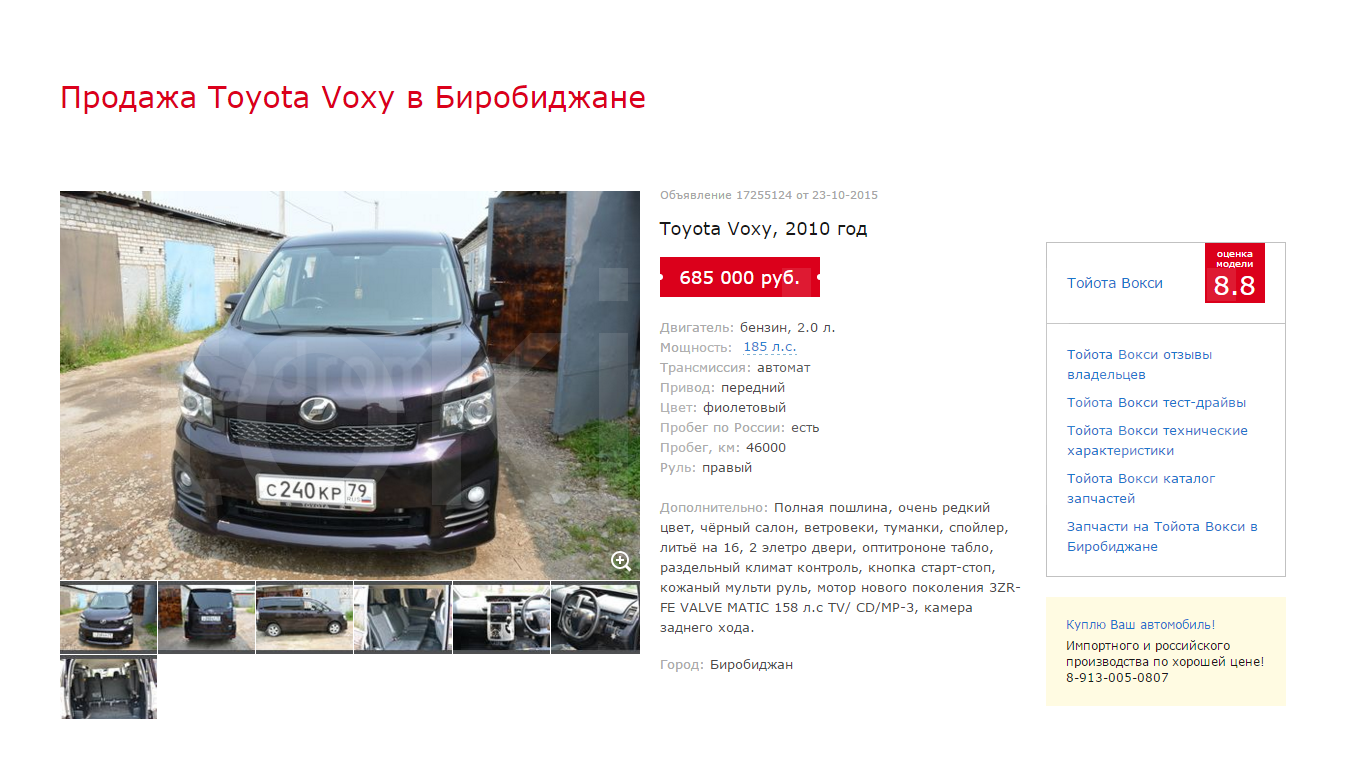This screenshot has height=768, width=1366.
Task: Open Запчасти на Тойота Вокси в Биробиджане
Action: pyautogui.click(x=1162, y=537)
